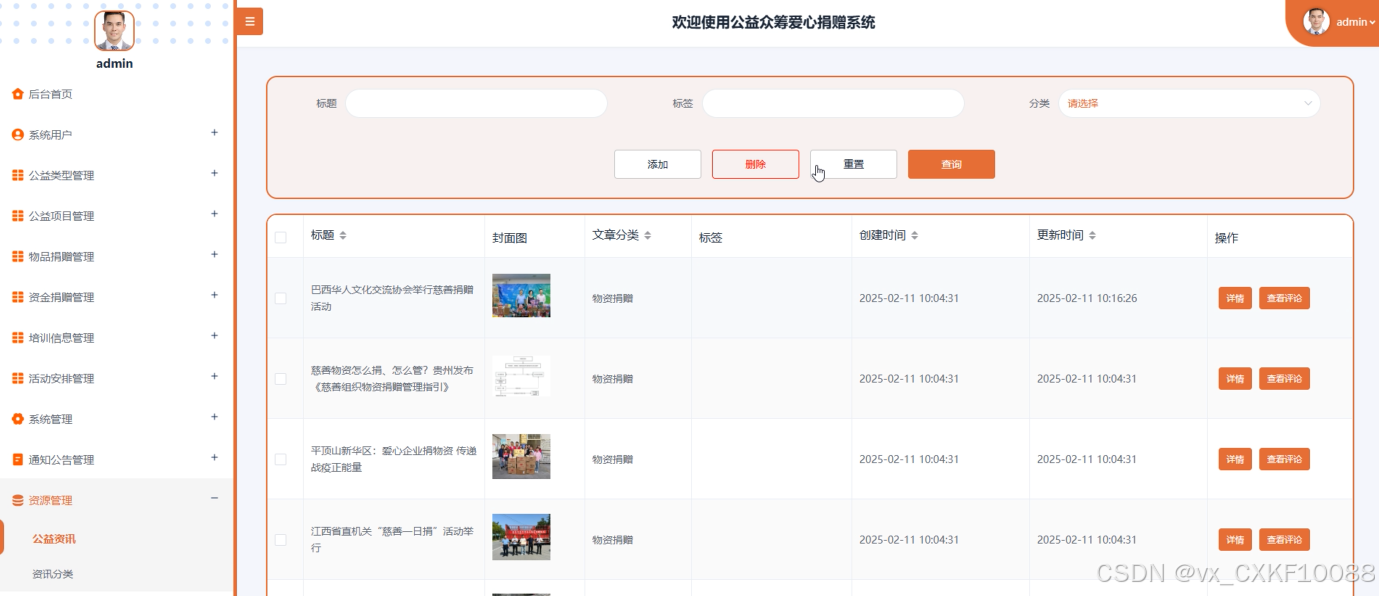Image resolution: width=1379 pixels, height=596 pixels.
Task: Check the row 慈善物资怎么捐、怎么管
Action: 280,379
